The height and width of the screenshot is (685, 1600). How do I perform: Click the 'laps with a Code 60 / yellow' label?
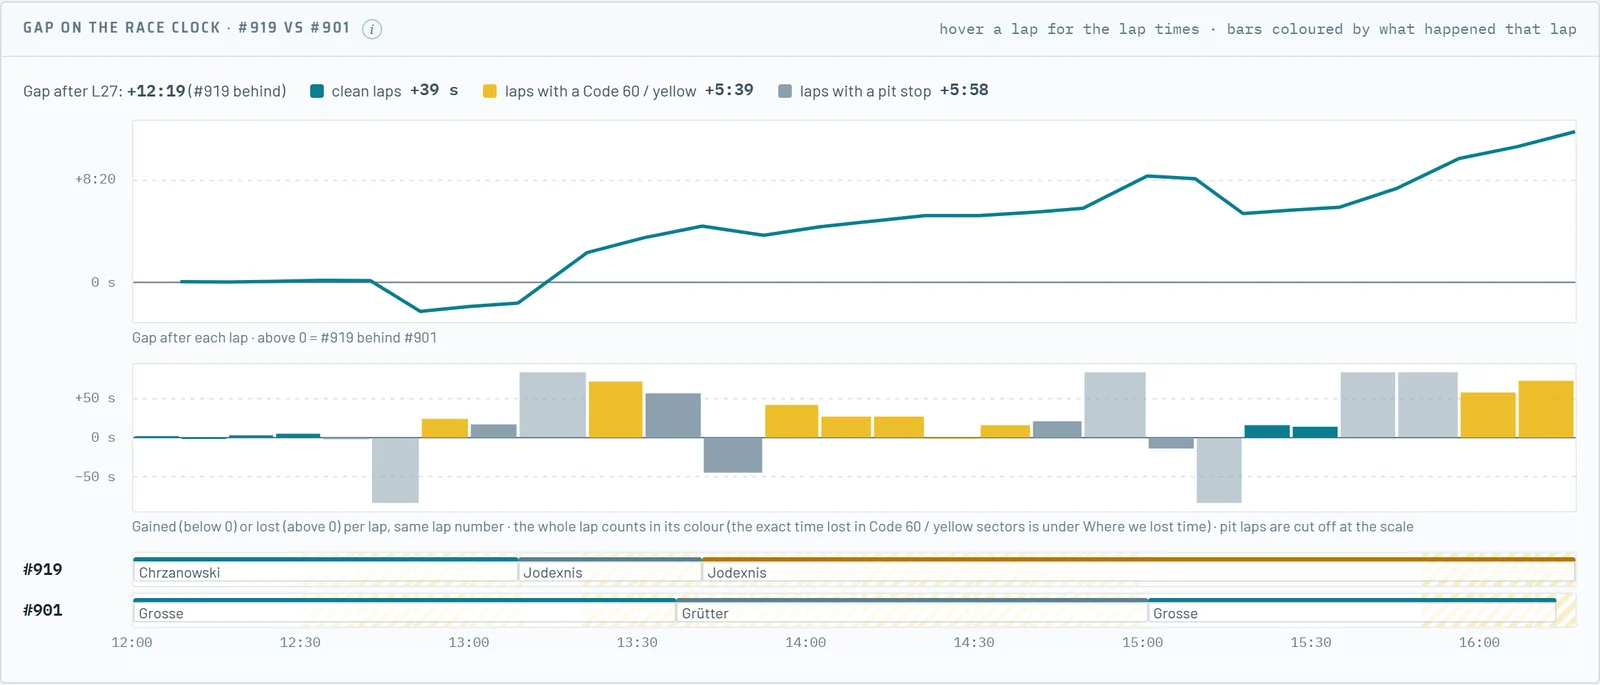tap(600, 91)
